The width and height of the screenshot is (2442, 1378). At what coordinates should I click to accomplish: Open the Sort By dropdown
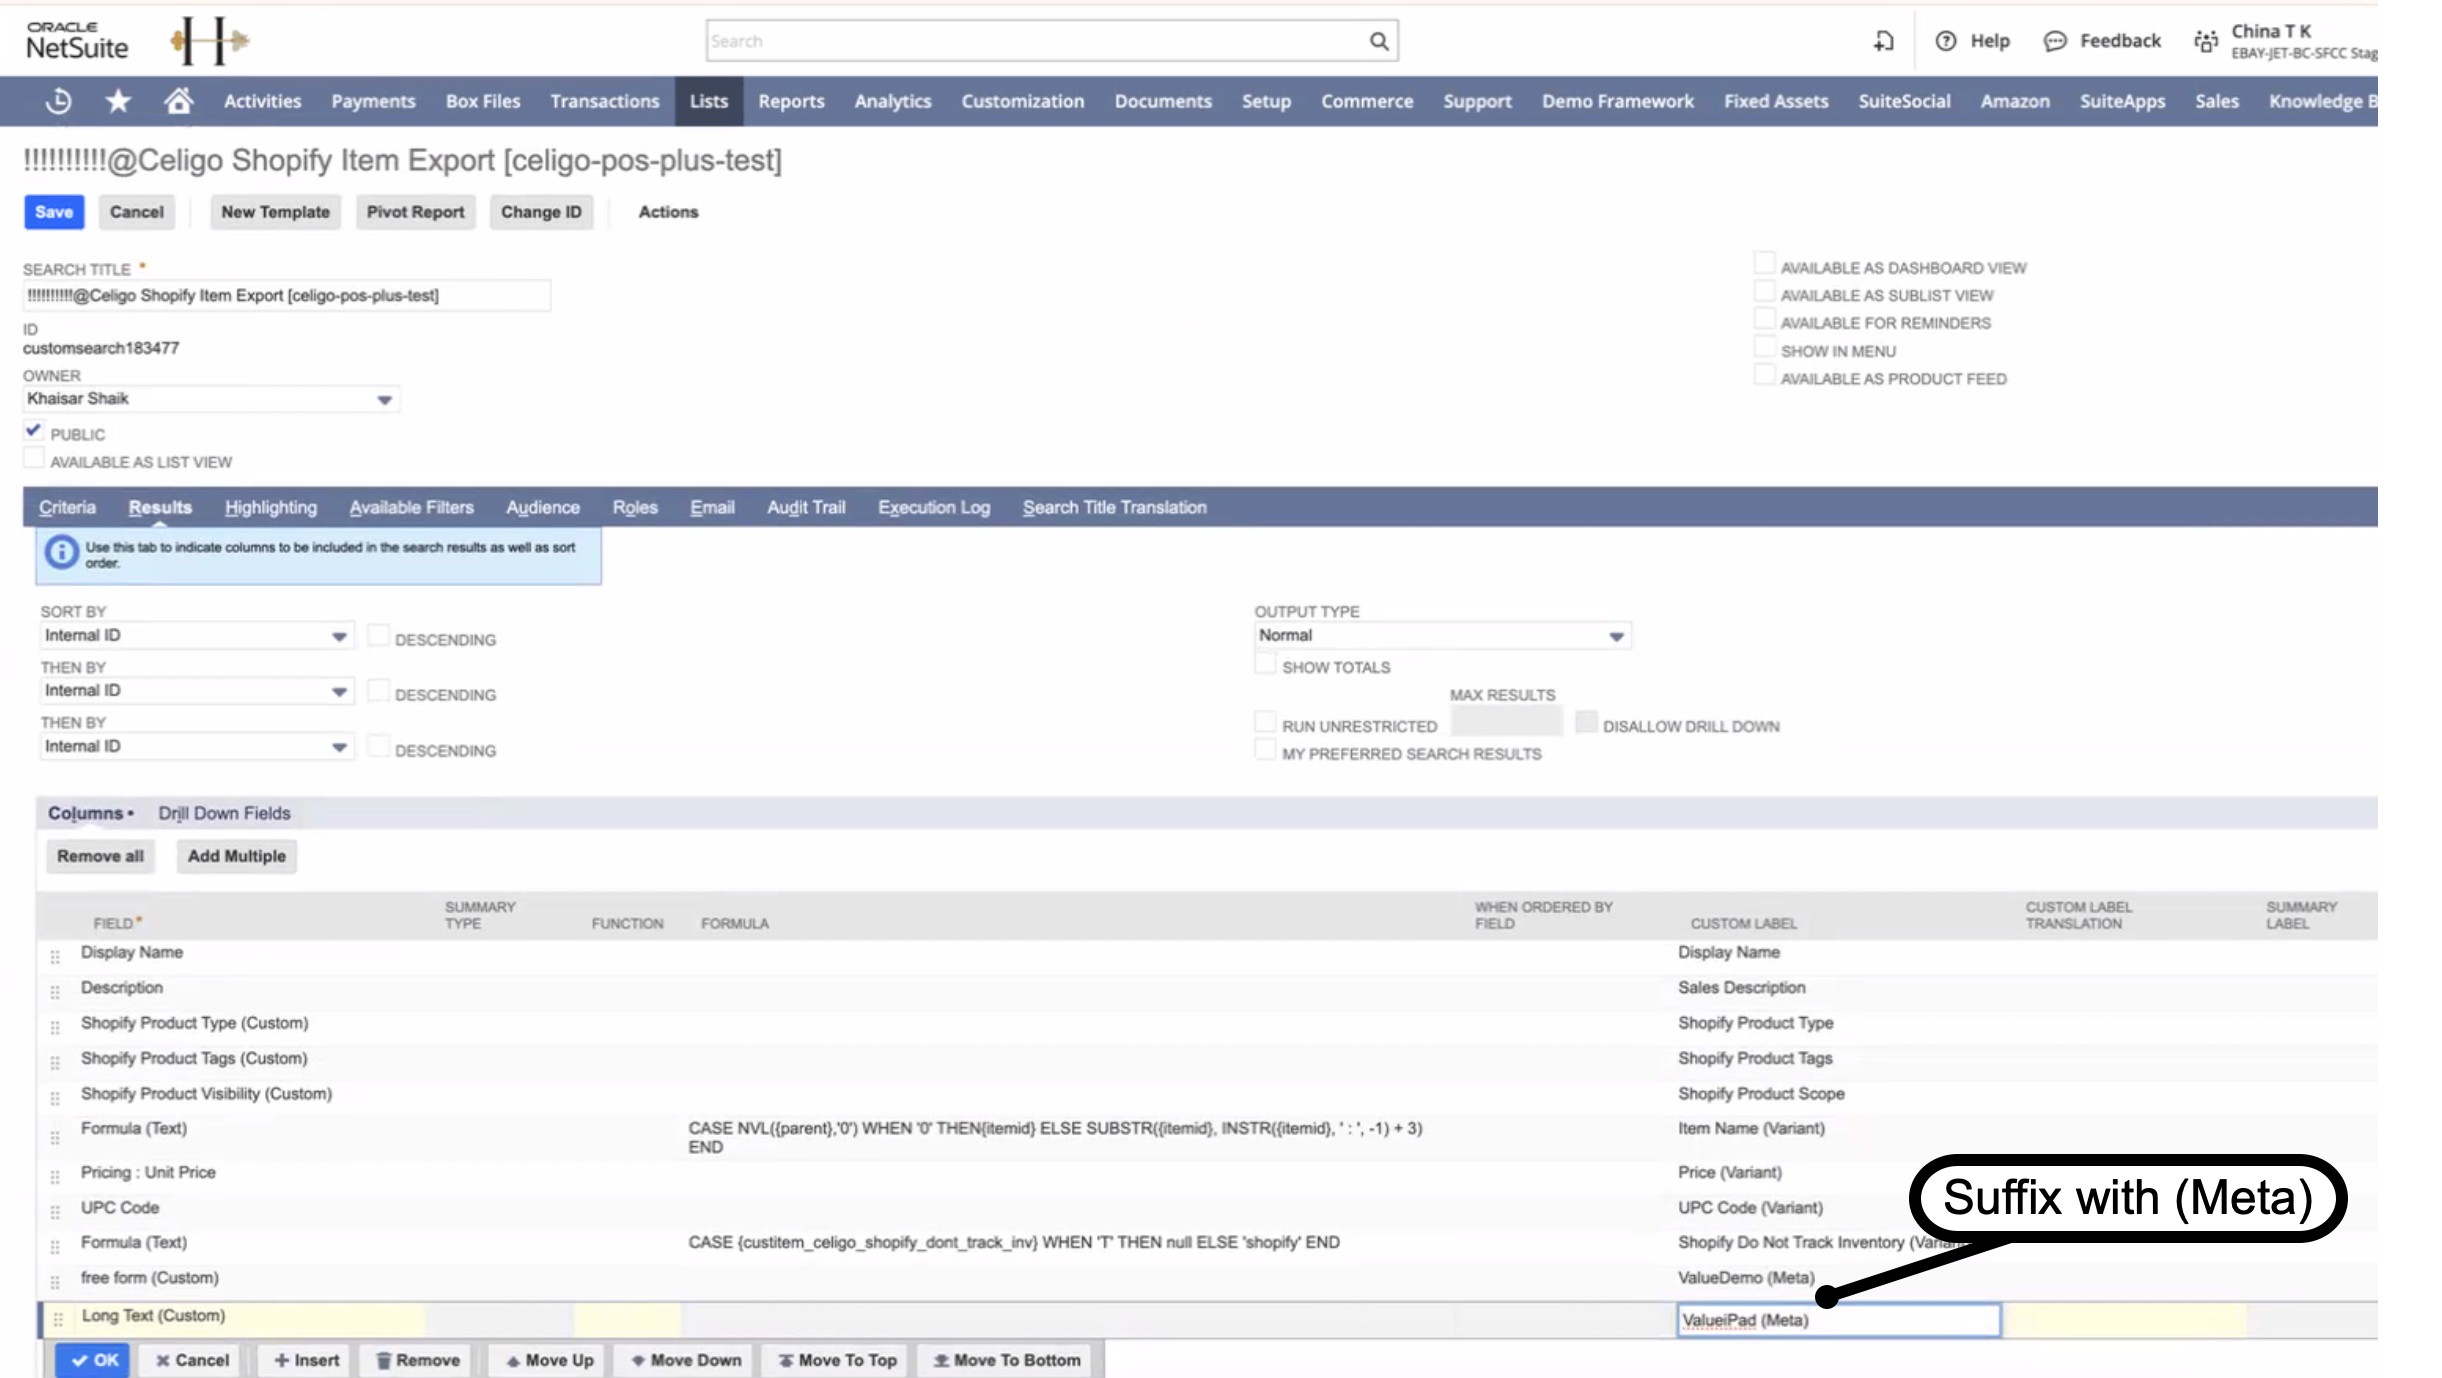[x=339, y=636]
